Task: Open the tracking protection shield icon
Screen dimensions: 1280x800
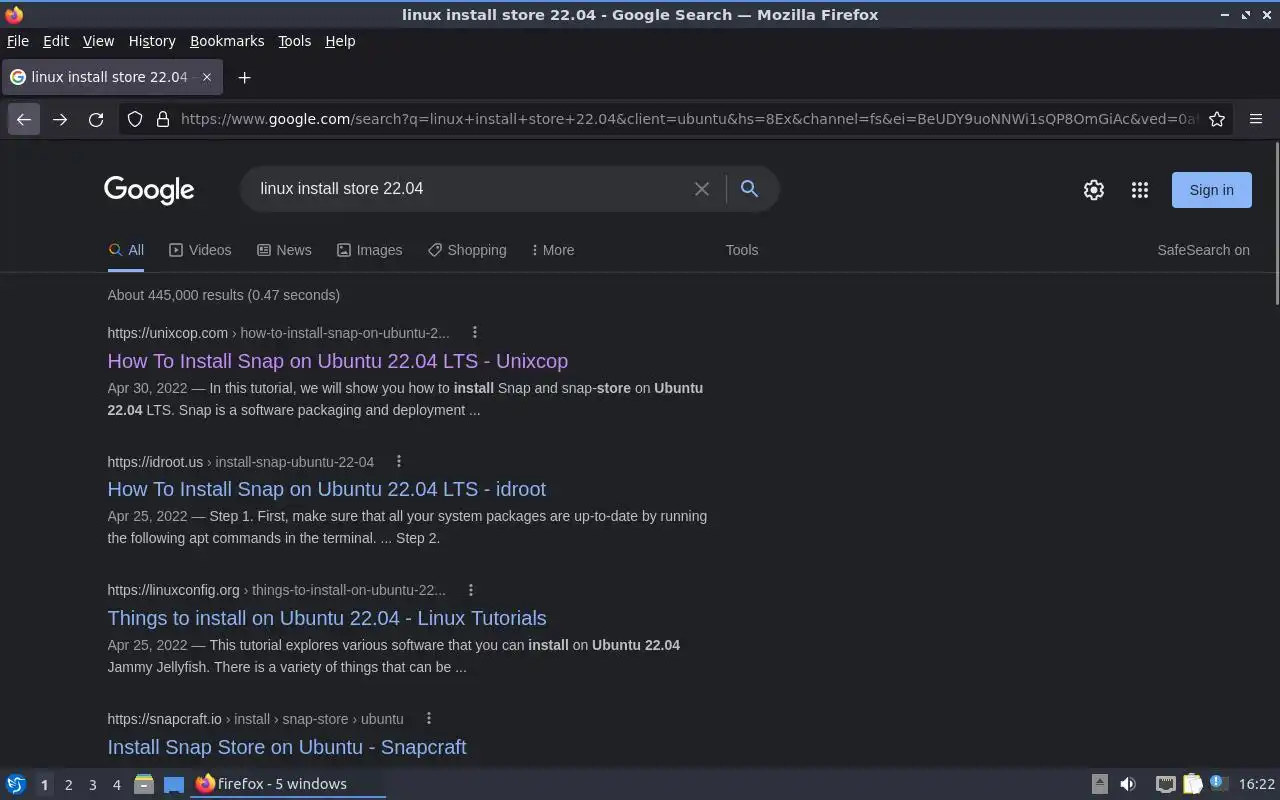Action: (135, 119)
